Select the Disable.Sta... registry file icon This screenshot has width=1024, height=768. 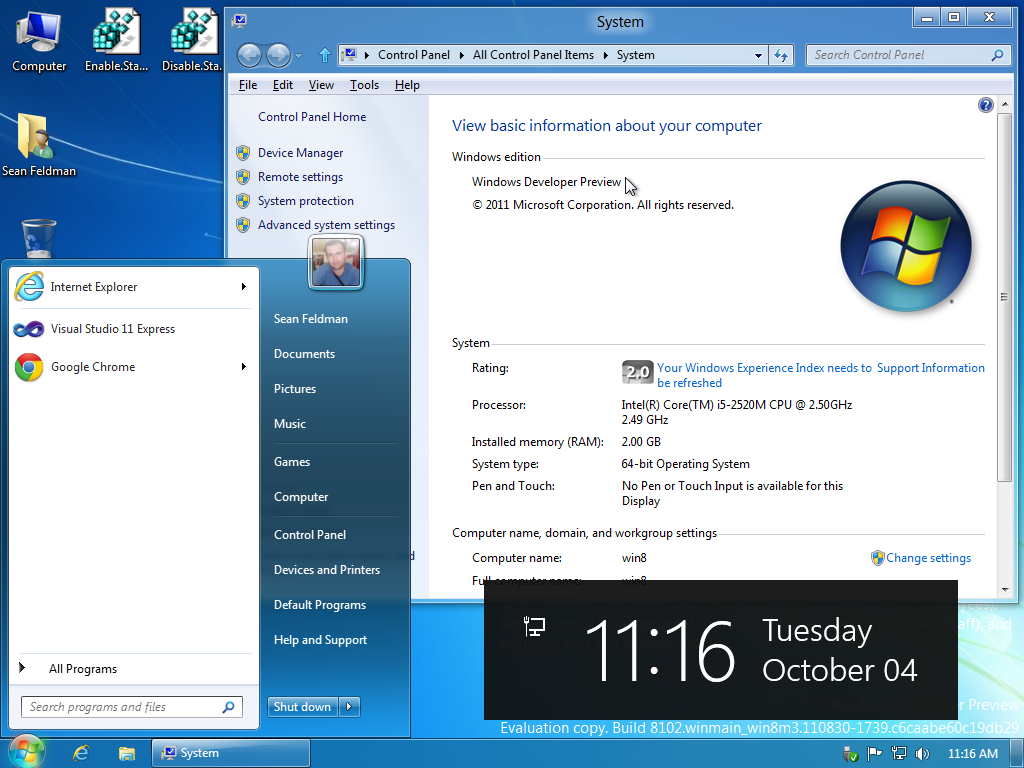(191, 41)
